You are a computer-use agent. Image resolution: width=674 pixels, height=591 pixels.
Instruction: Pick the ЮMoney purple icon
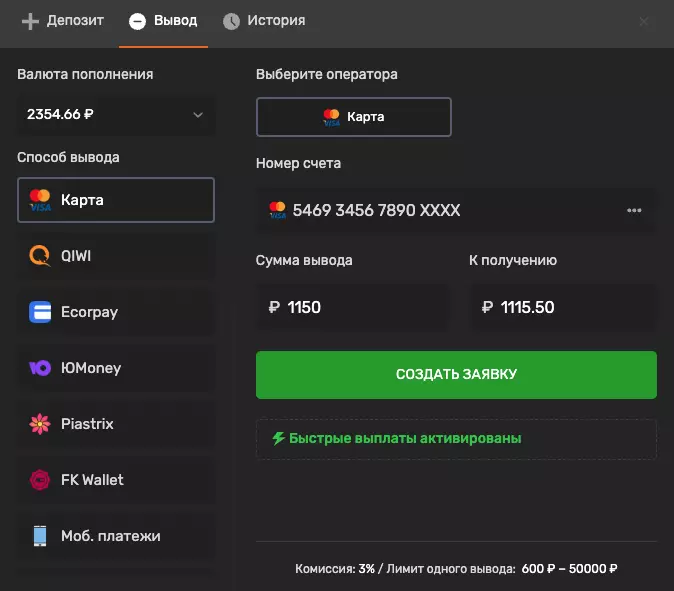pos(40,368)
